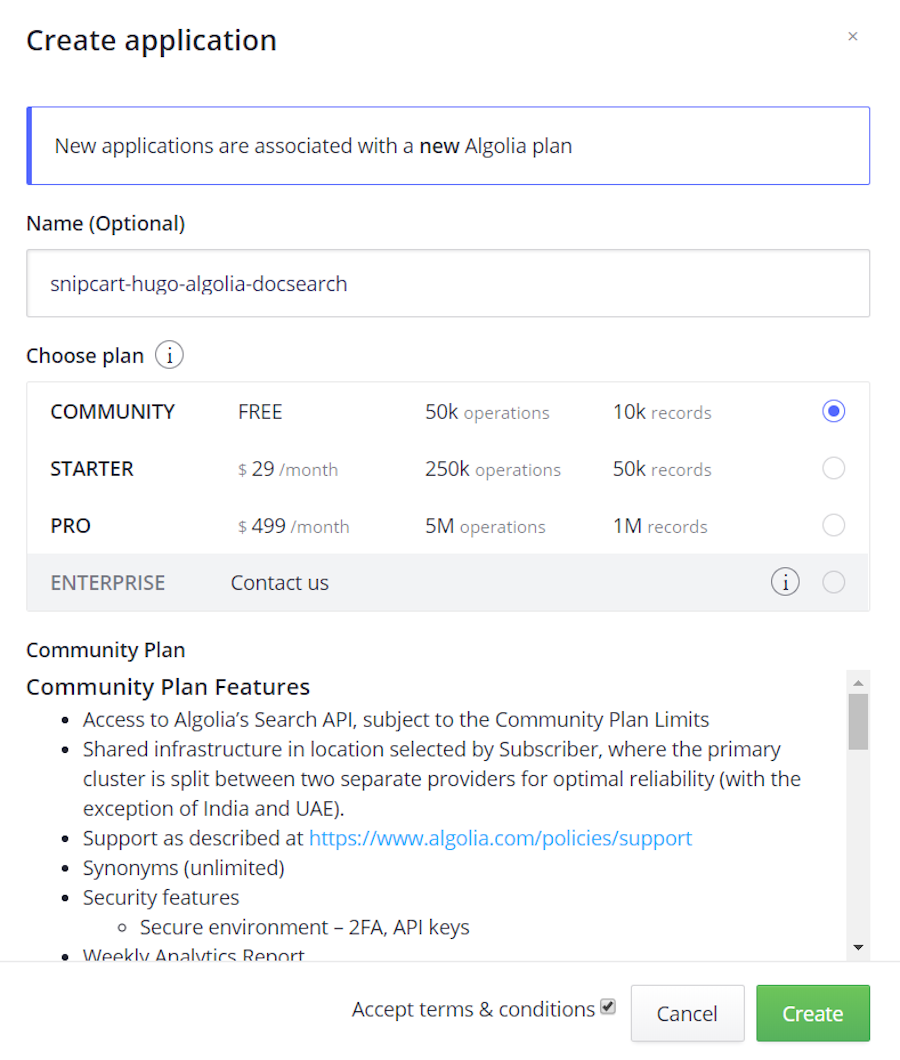Select the Community plan radio button
The width and height of the screenshot is (900, 1060).
833,411
